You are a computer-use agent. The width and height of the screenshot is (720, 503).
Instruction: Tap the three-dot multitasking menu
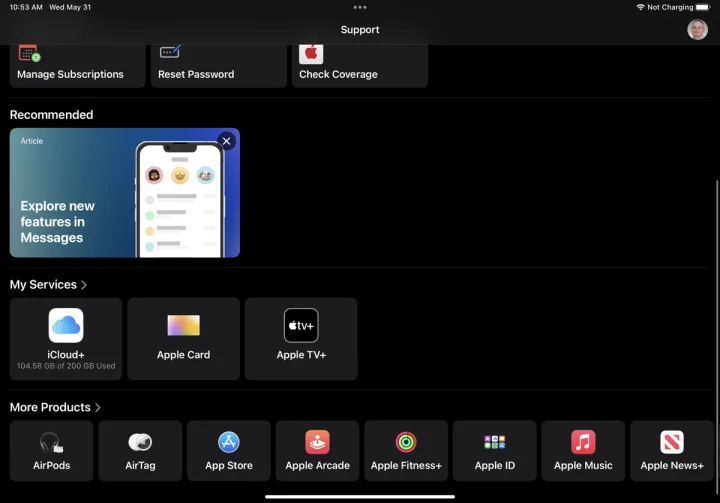pyautogui.click(x=360, y=7)
